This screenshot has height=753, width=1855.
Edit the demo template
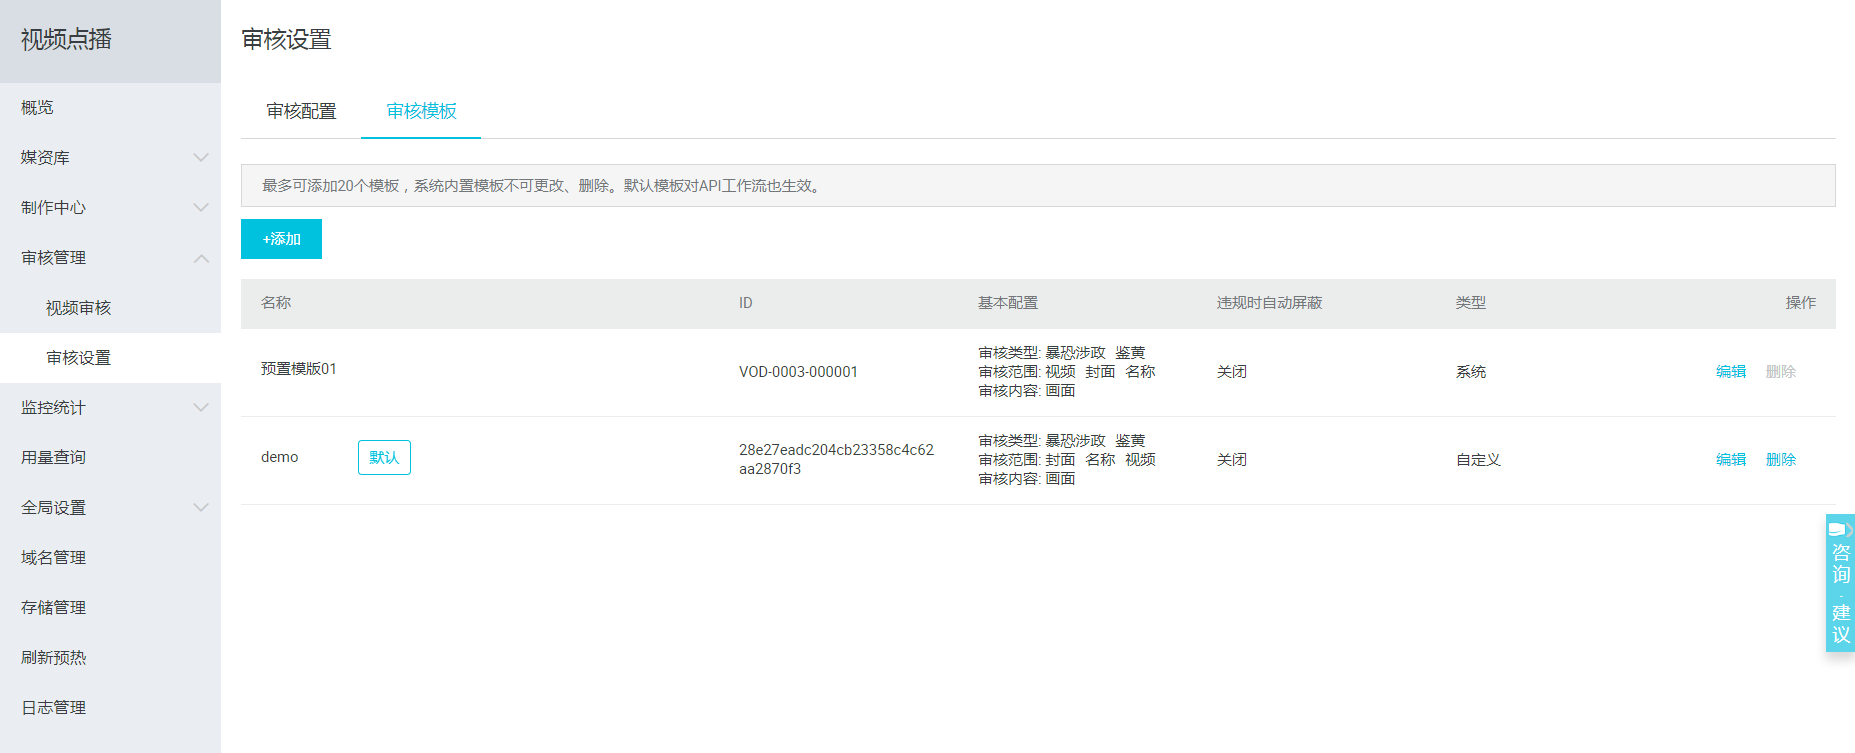click(x=1731, y=459)
